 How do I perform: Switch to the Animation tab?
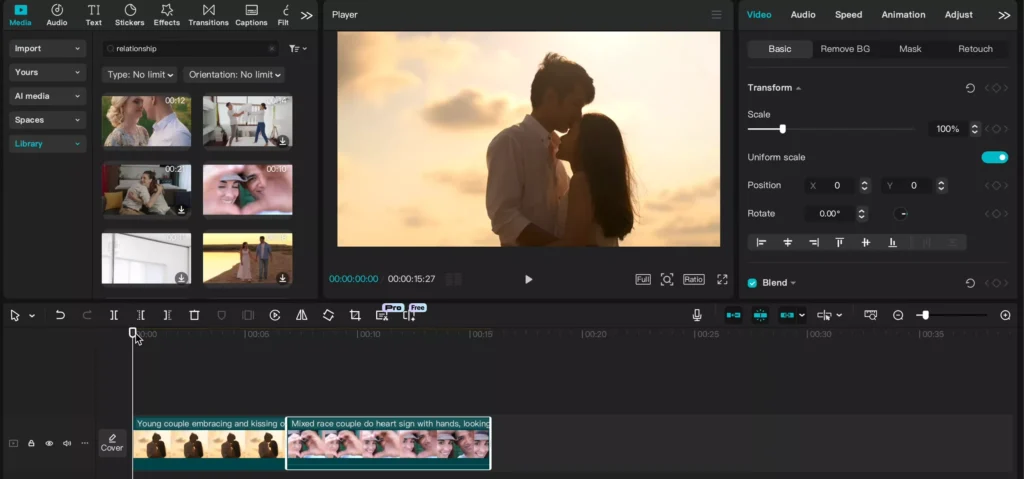pos(903,14)
